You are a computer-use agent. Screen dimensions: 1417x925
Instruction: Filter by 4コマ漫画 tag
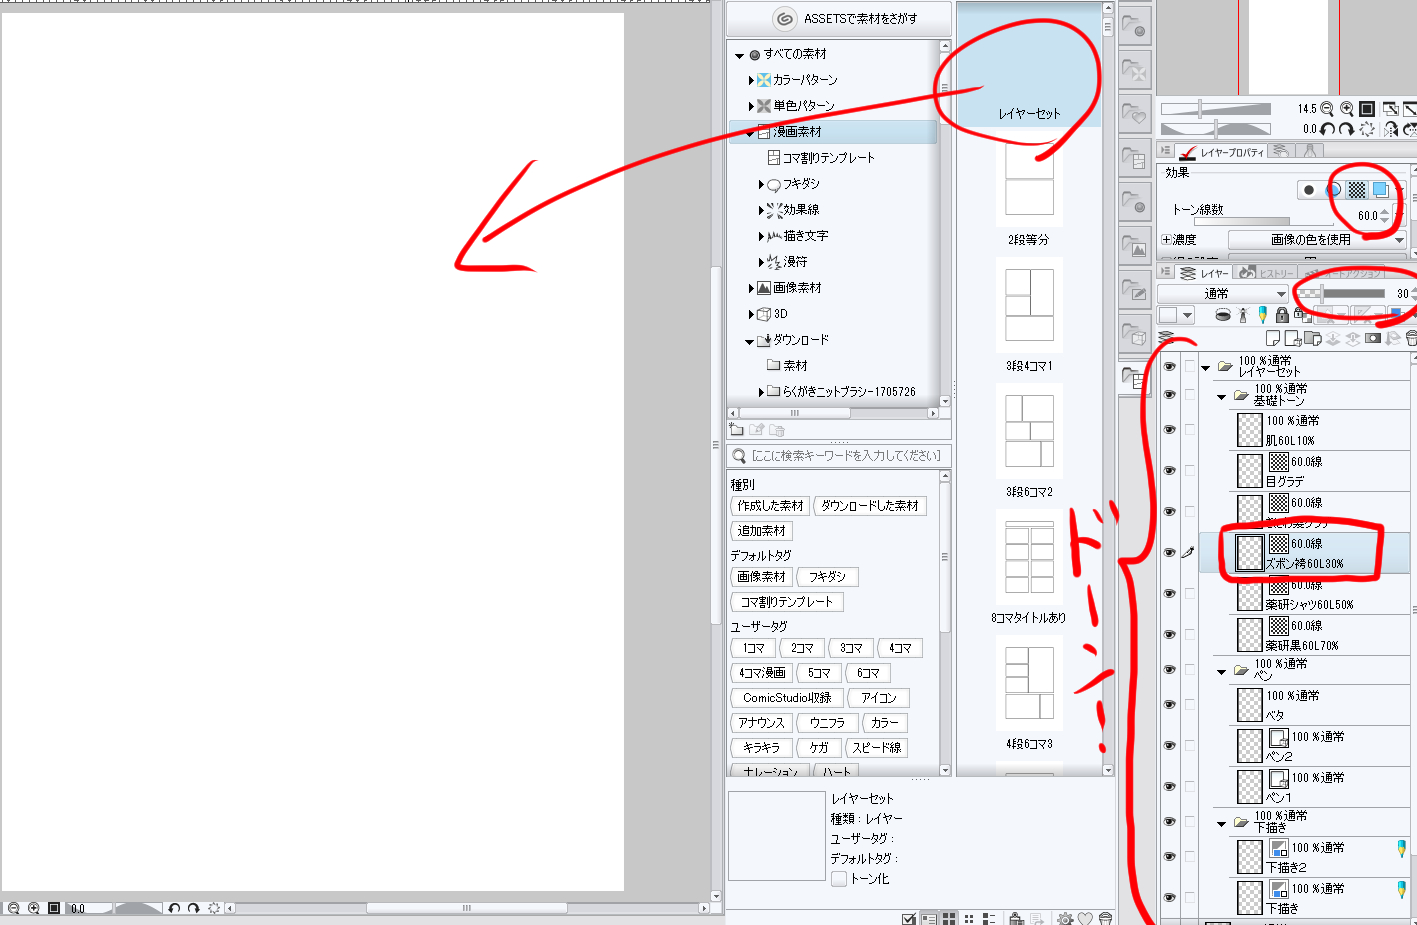(x=763, y=673)
